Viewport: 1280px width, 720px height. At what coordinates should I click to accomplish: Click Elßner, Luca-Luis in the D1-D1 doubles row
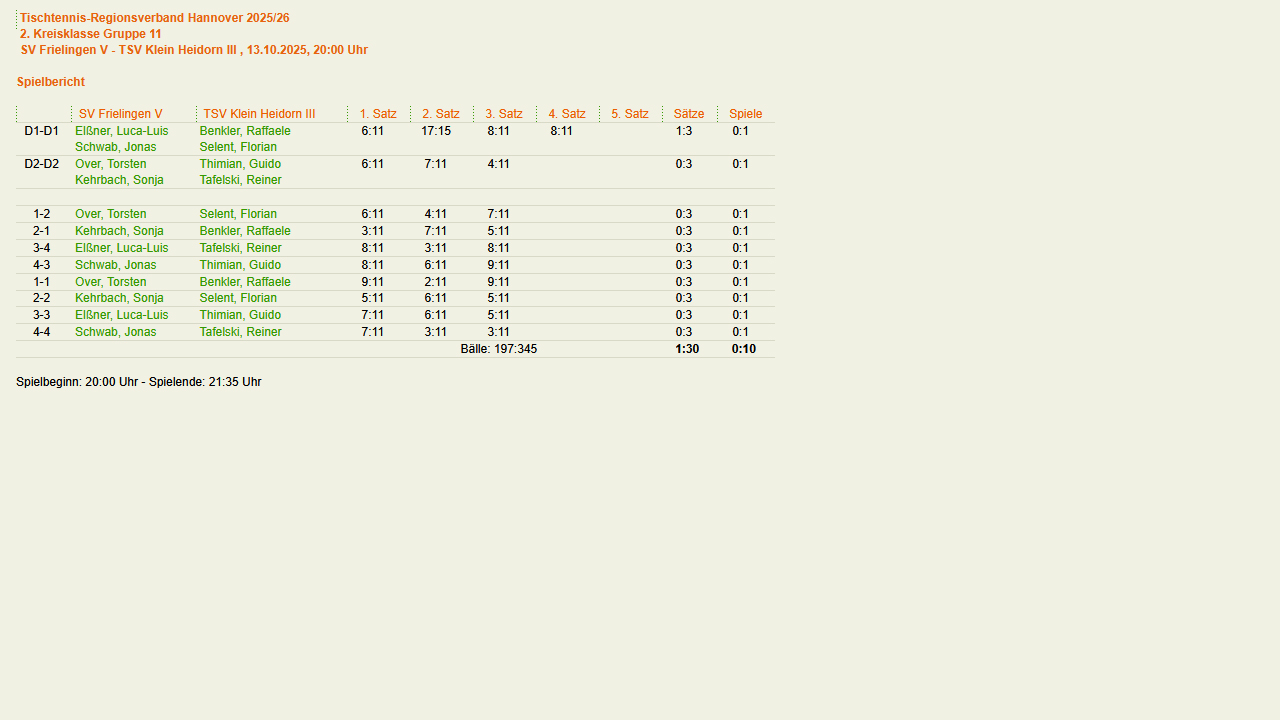pos(121,131)
